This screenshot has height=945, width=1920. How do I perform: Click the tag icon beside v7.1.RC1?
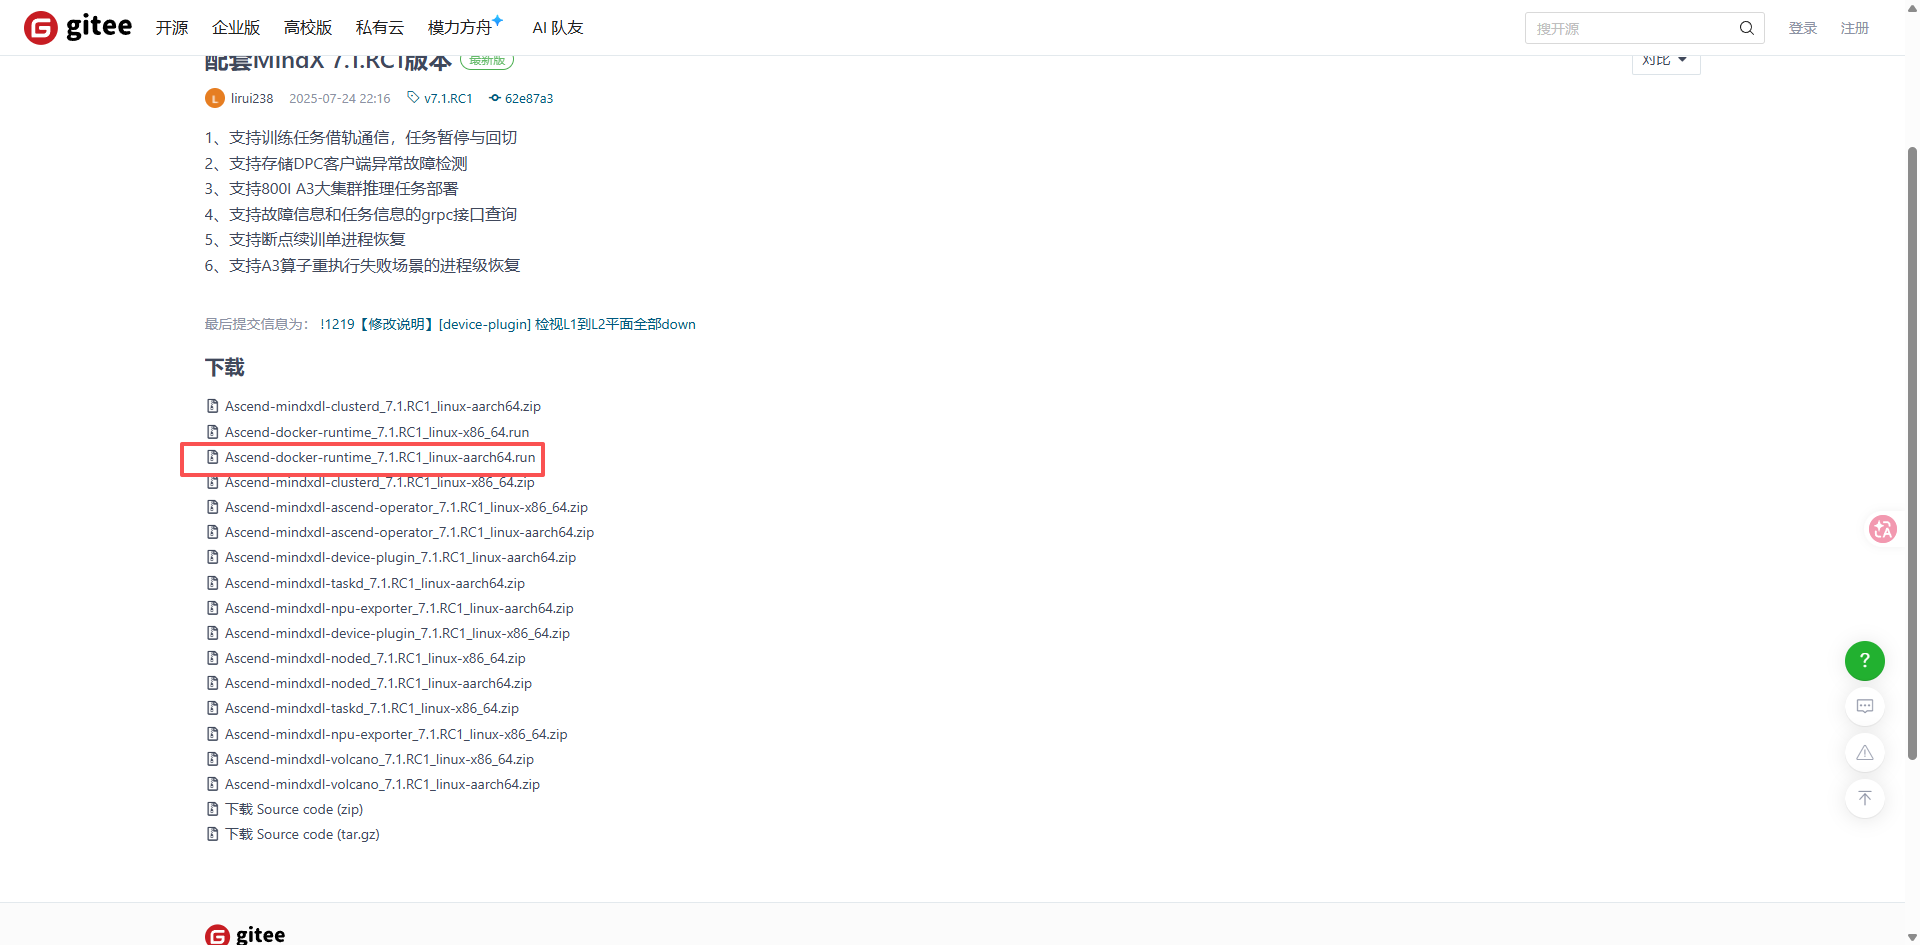click(x=413, y=98)
